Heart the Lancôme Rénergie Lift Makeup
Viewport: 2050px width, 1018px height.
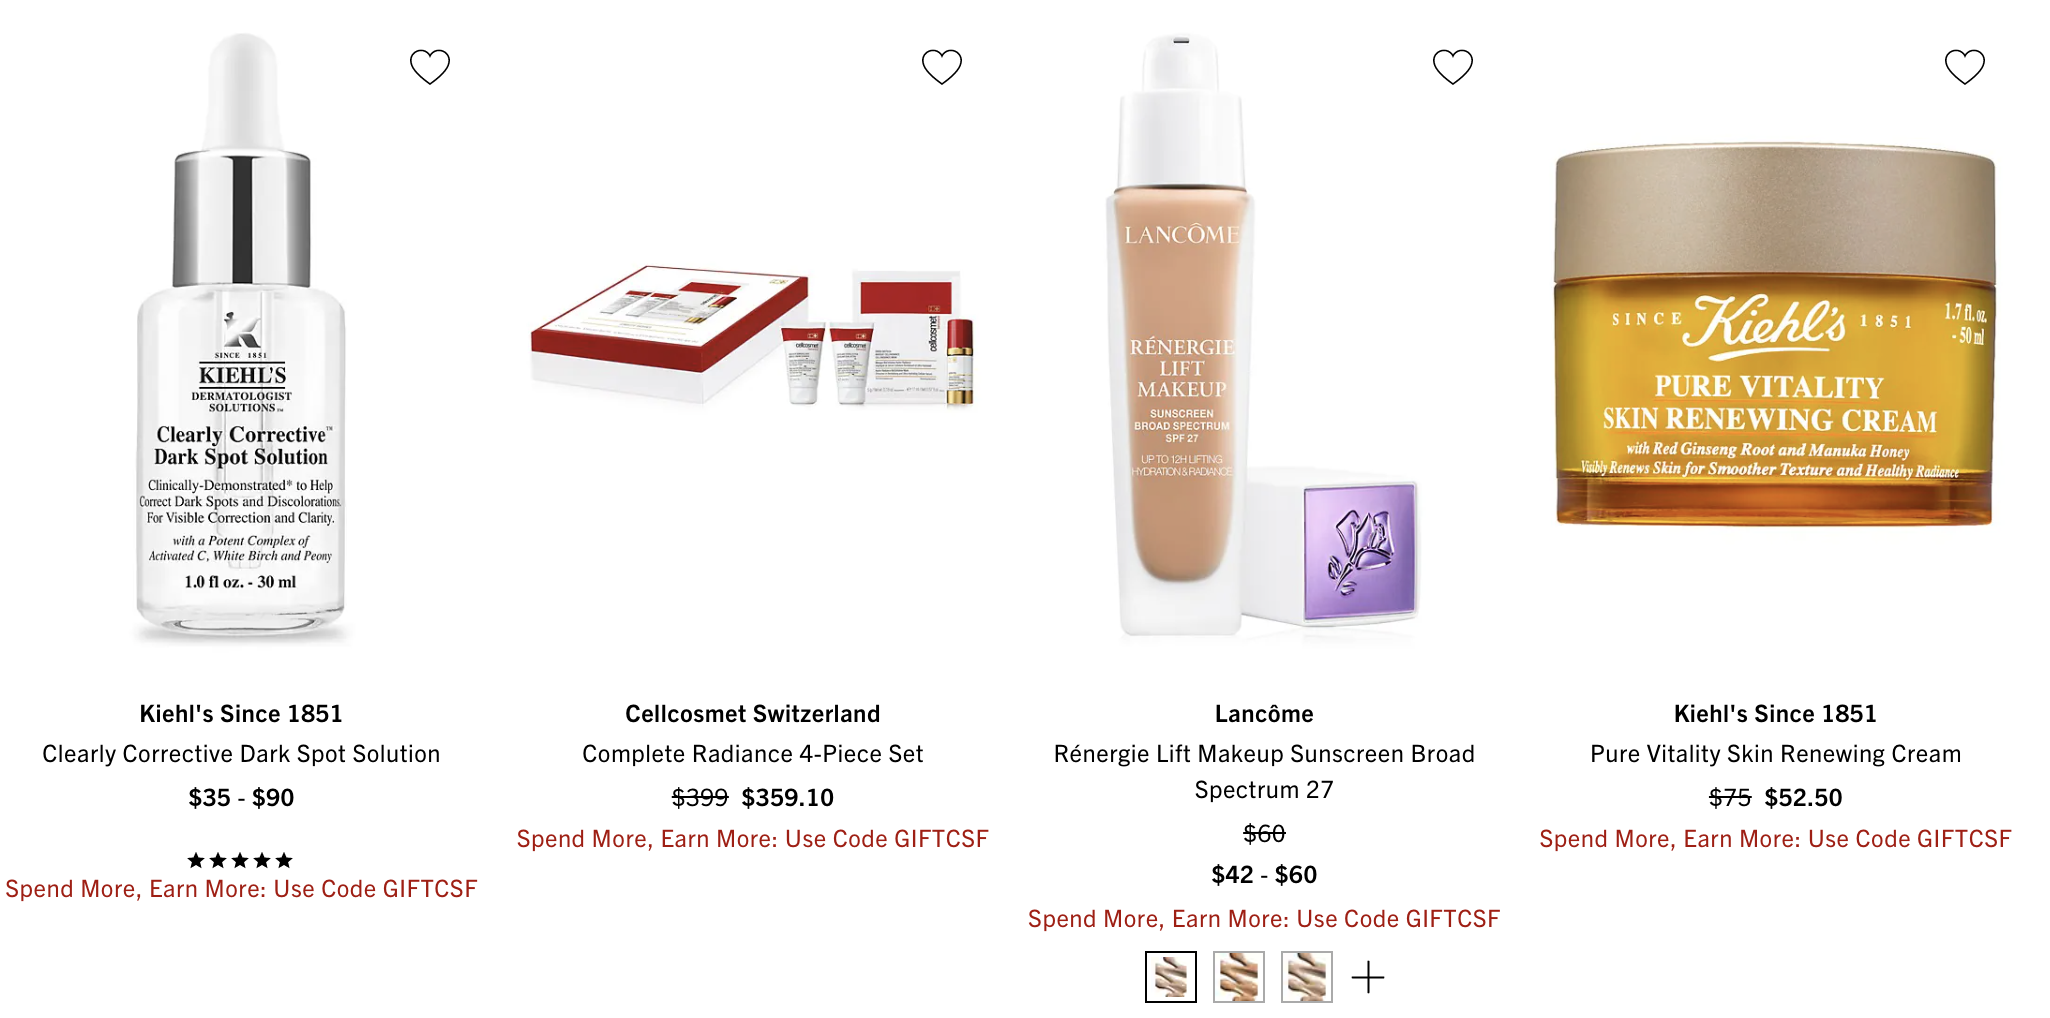pos(1453,67)
